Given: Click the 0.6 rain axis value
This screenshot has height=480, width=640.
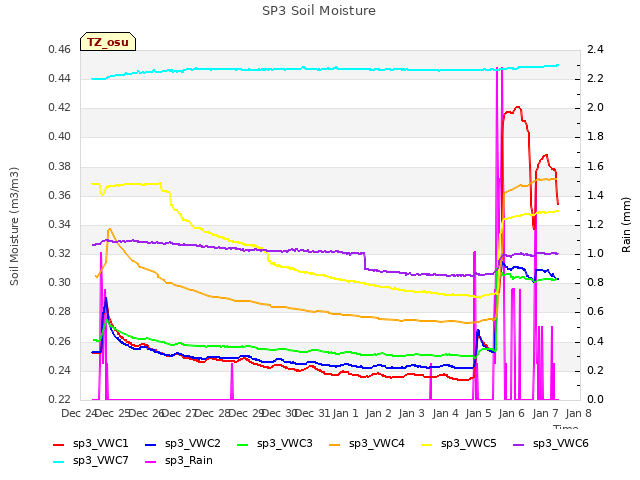Looking at the screenshot, I should point(595,312).
